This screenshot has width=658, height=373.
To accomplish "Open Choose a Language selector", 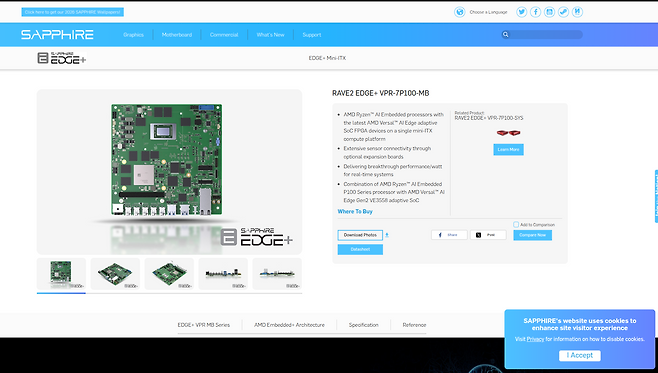I will click(x=488, y=12).
